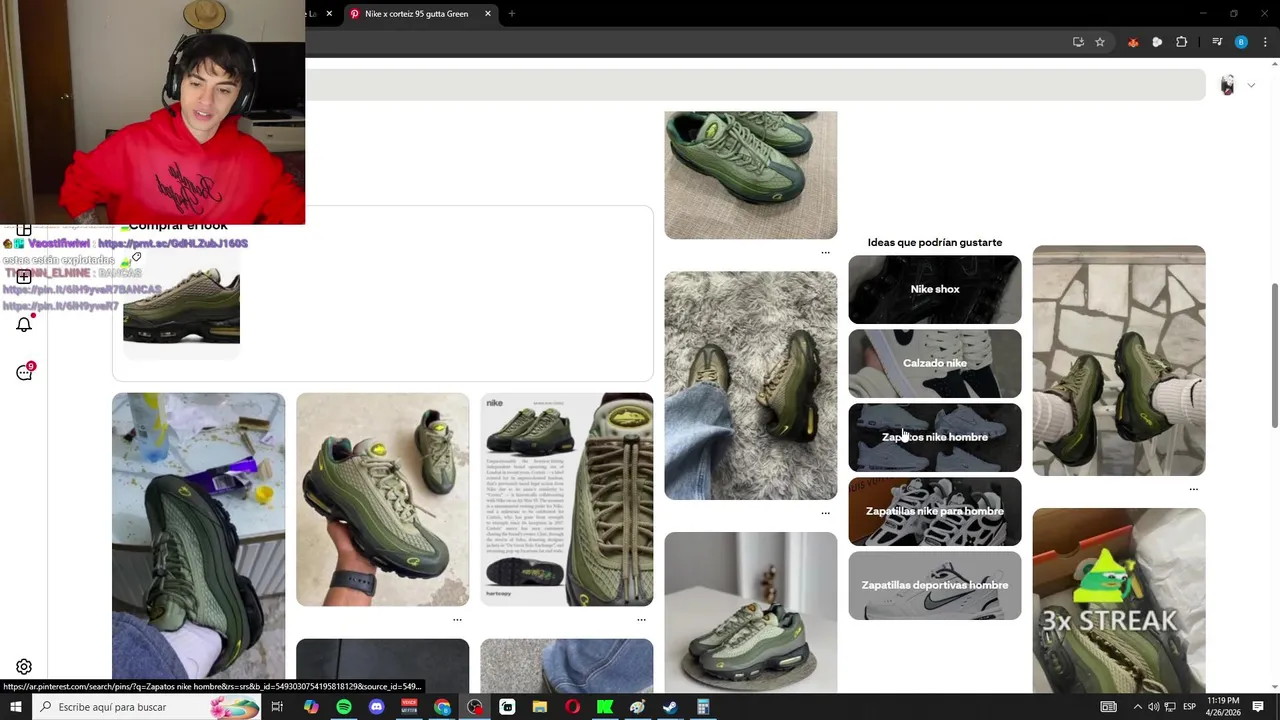The height and width of the screenshot is (720, 1280).
Task: Open the media controls icon in Chrome toolbar
Action: pos(1217,42)
